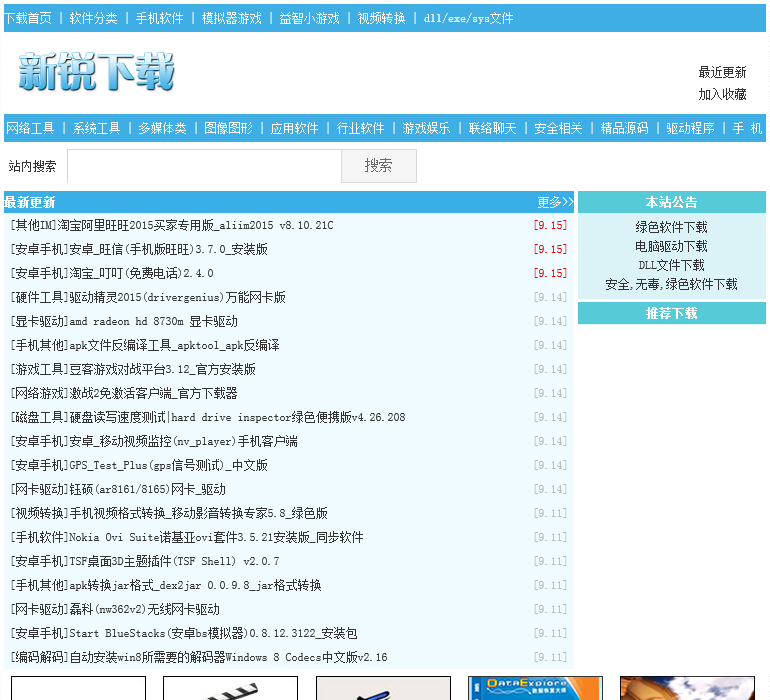Open the 联络聊天 category

[493, 129]
